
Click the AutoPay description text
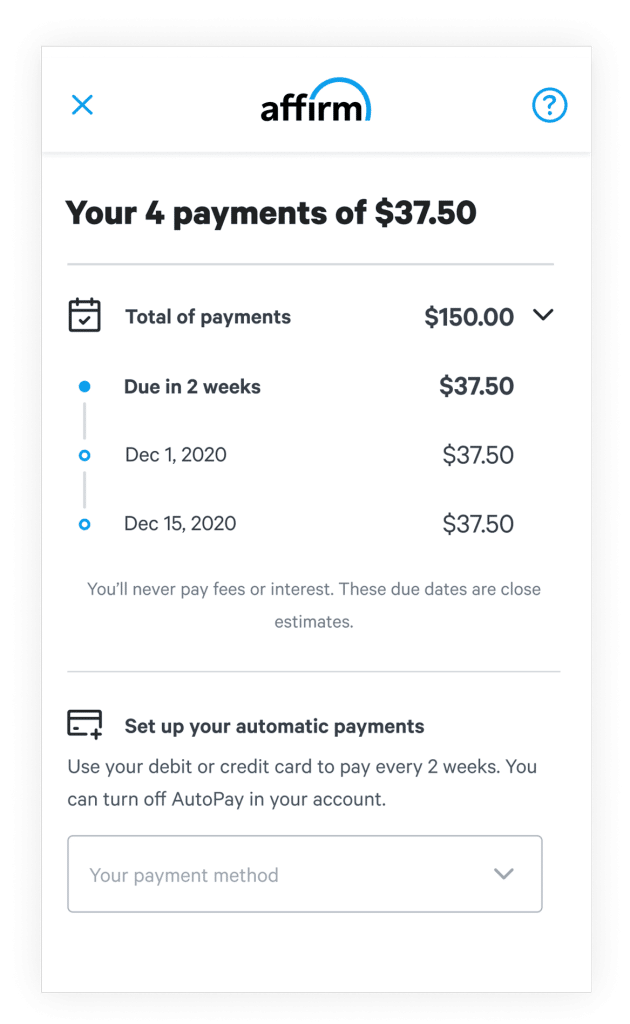pyautogui.click(x=302, y=783)
